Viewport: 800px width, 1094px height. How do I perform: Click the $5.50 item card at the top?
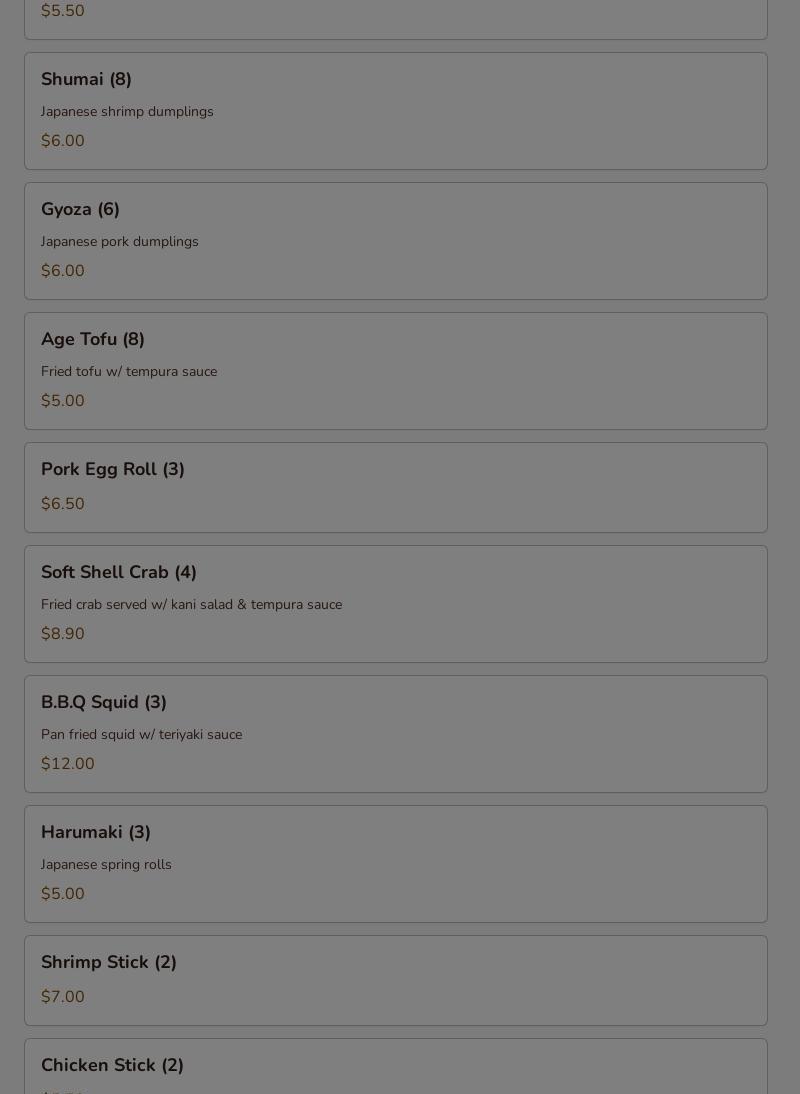click(x=395, y=20)
